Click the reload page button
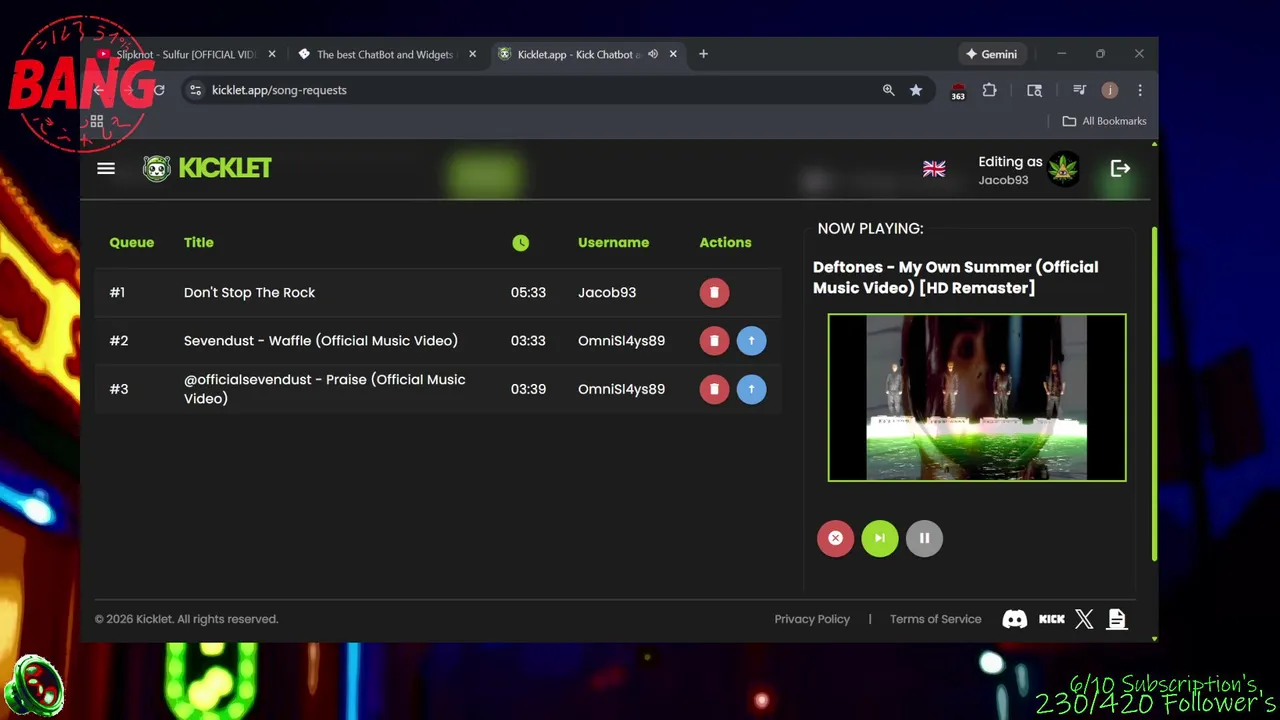This screenshot has width=1280, height=720. pos(158,90)
